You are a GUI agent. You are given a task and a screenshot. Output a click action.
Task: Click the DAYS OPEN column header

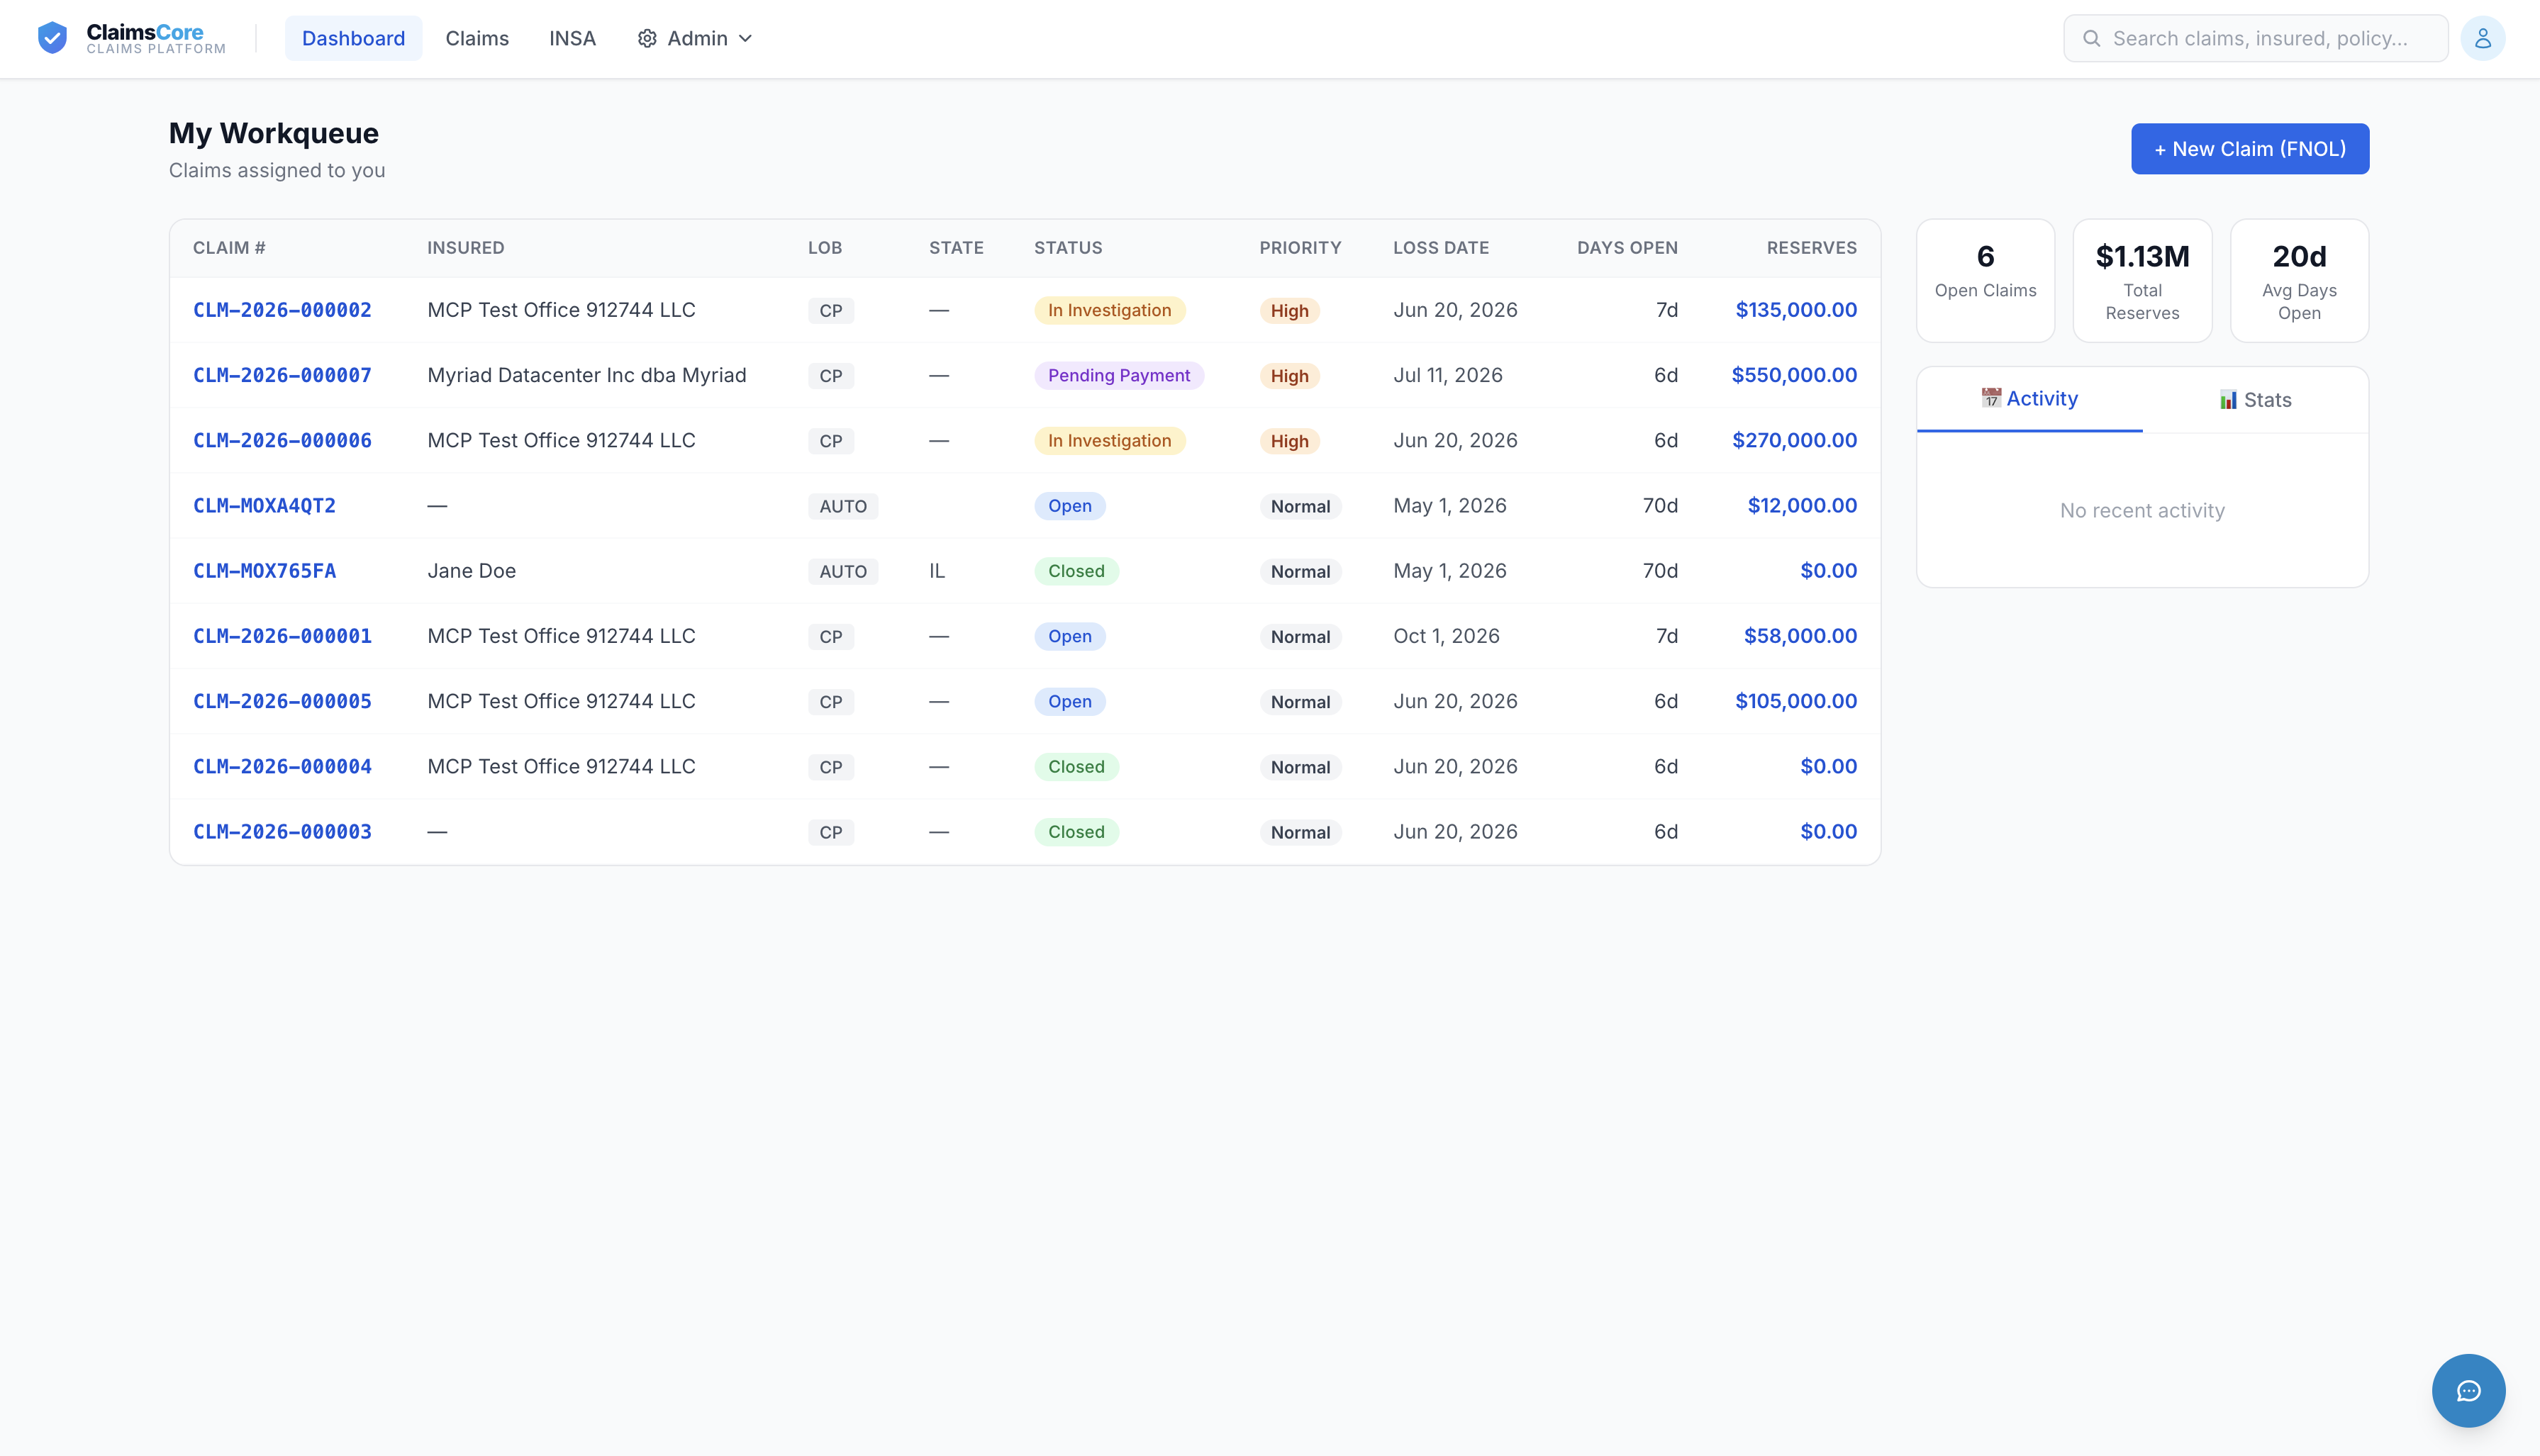(x=1627, y=248)
